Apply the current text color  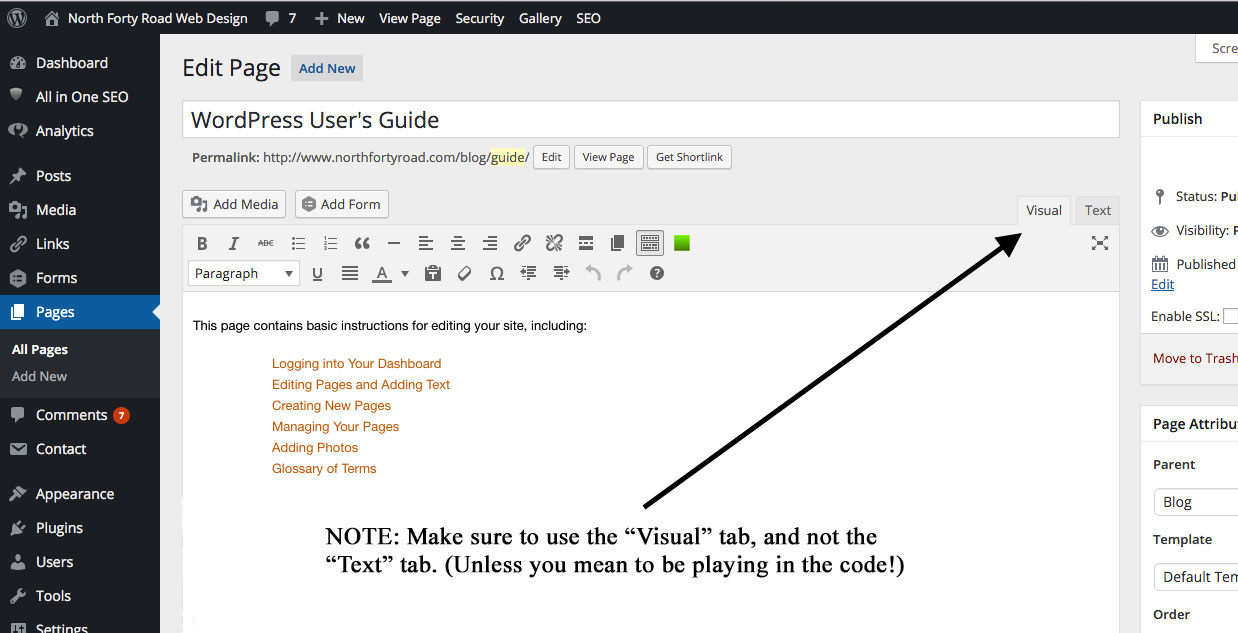click(x=381, y=273)
